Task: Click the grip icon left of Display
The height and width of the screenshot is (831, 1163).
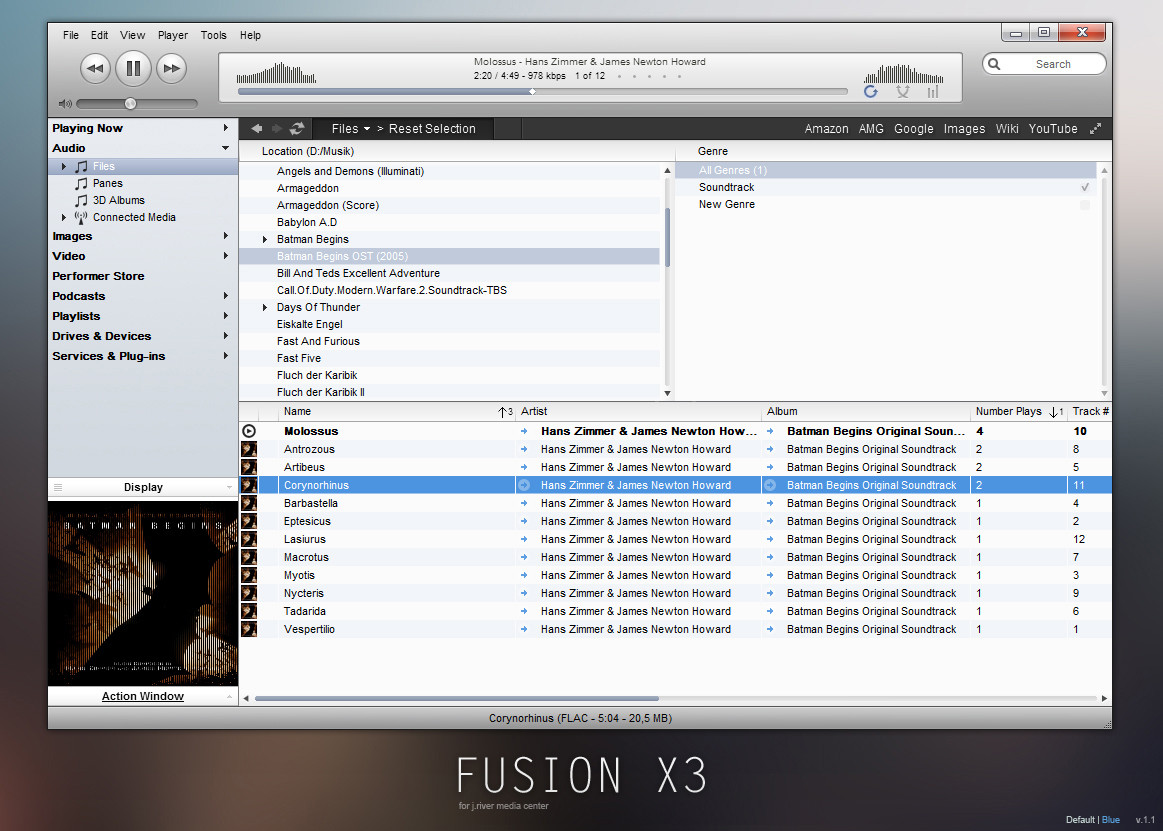Action: (x=58, y=487)
